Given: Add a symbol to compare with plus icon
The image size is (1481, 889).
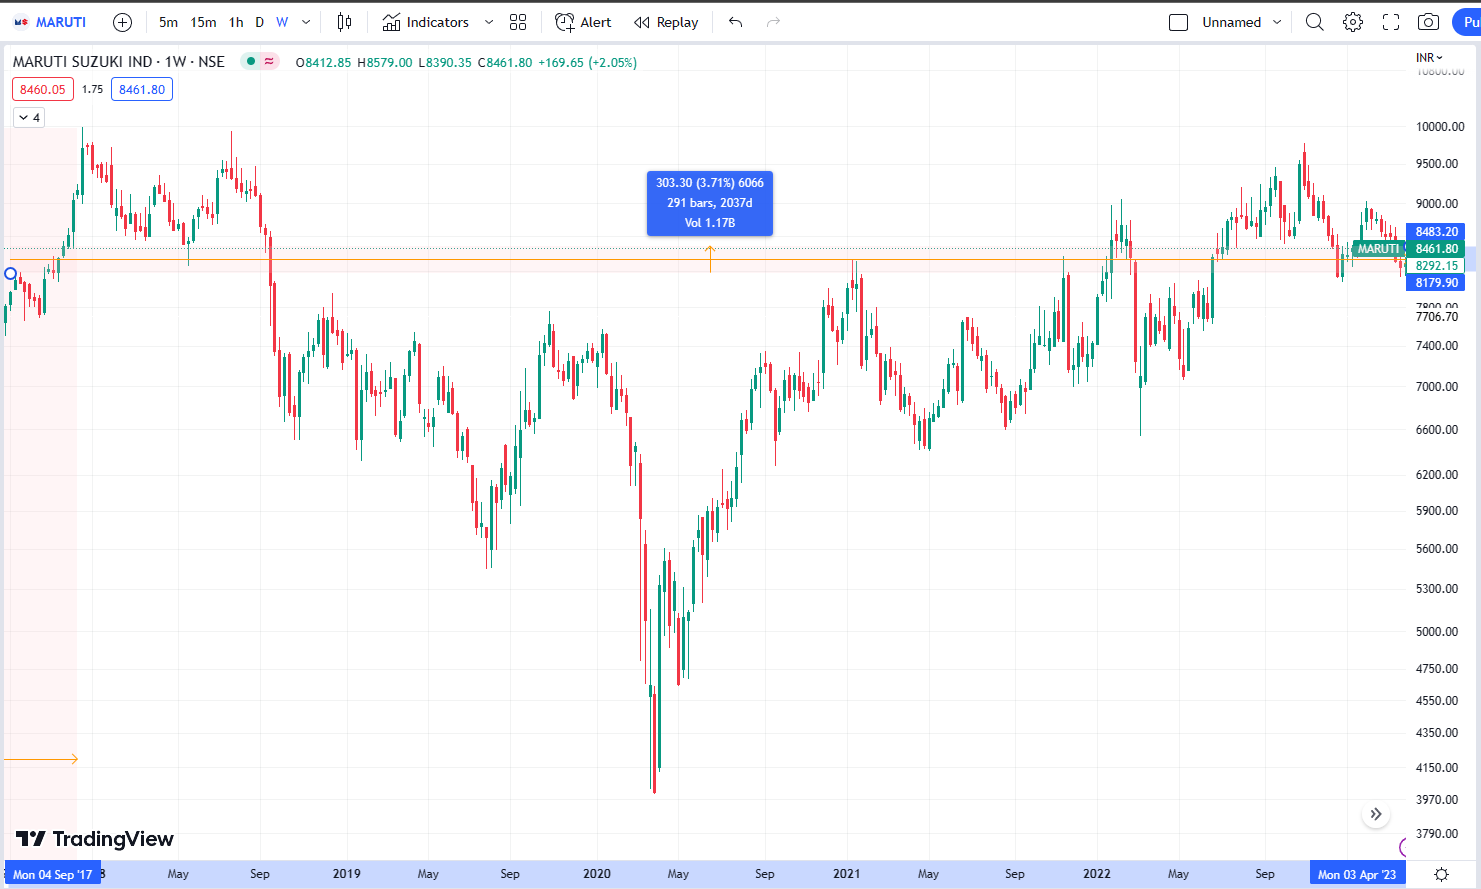Looking at the screenshot, I should [x=122, y=22].
